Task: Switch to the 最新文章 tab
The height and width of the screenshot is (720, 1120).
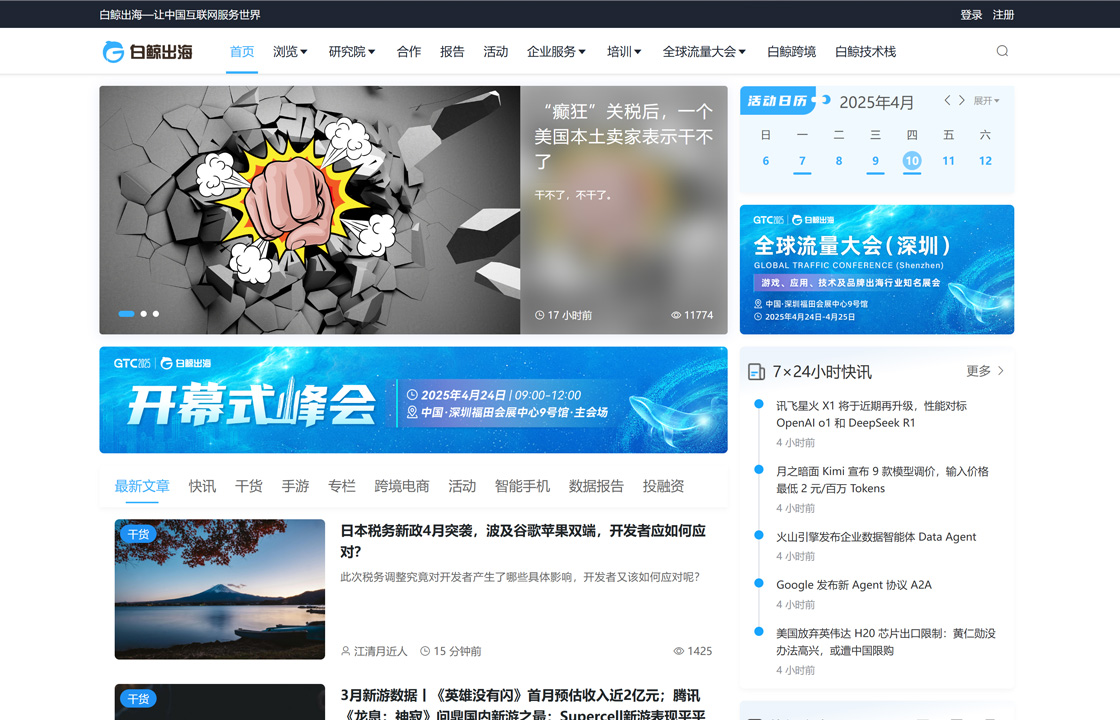Action: tap(142, 486)
